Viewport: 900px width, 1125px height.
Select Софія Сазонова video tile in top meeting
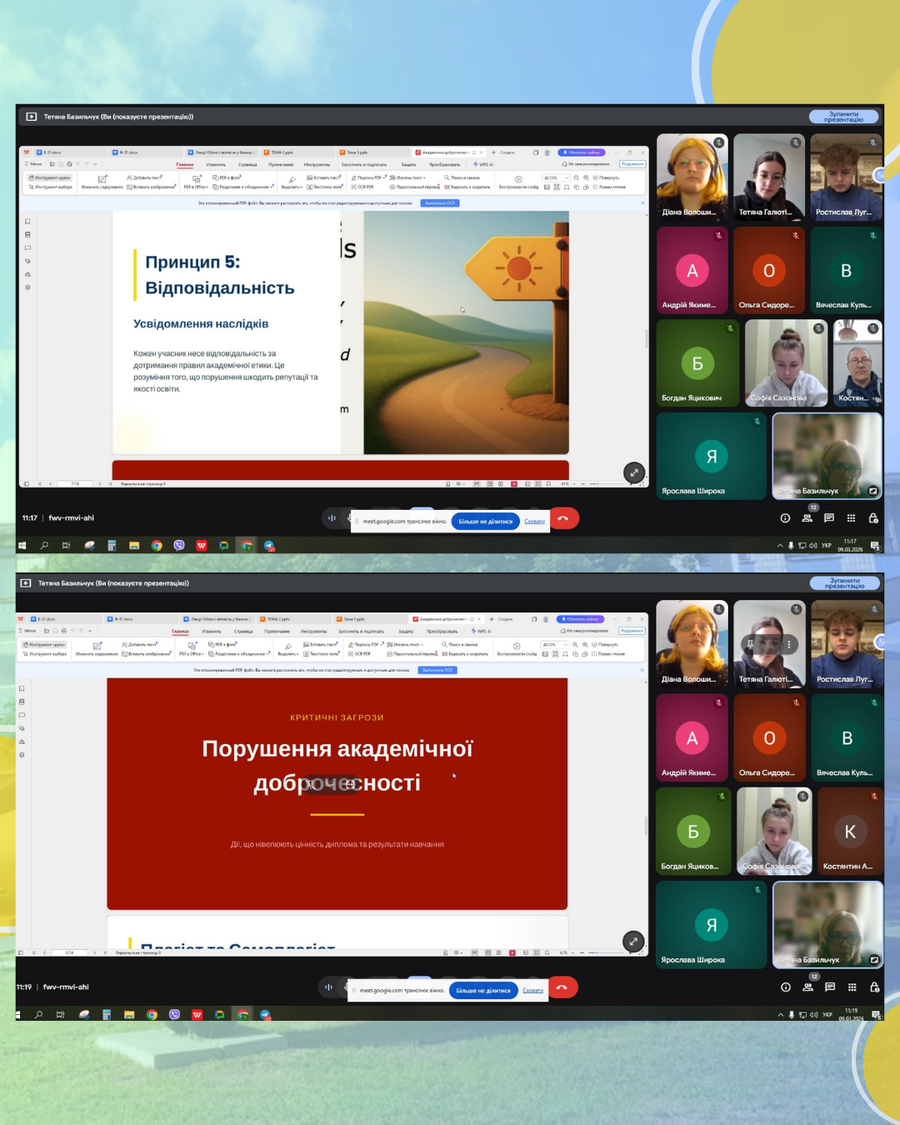tap(786, 363)
